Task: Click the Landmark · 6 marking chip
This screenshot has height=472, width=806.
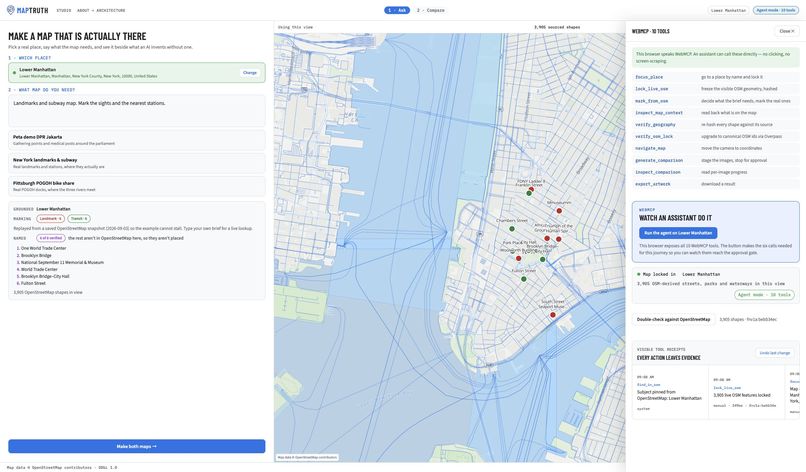Action: [x=50, y=219]
